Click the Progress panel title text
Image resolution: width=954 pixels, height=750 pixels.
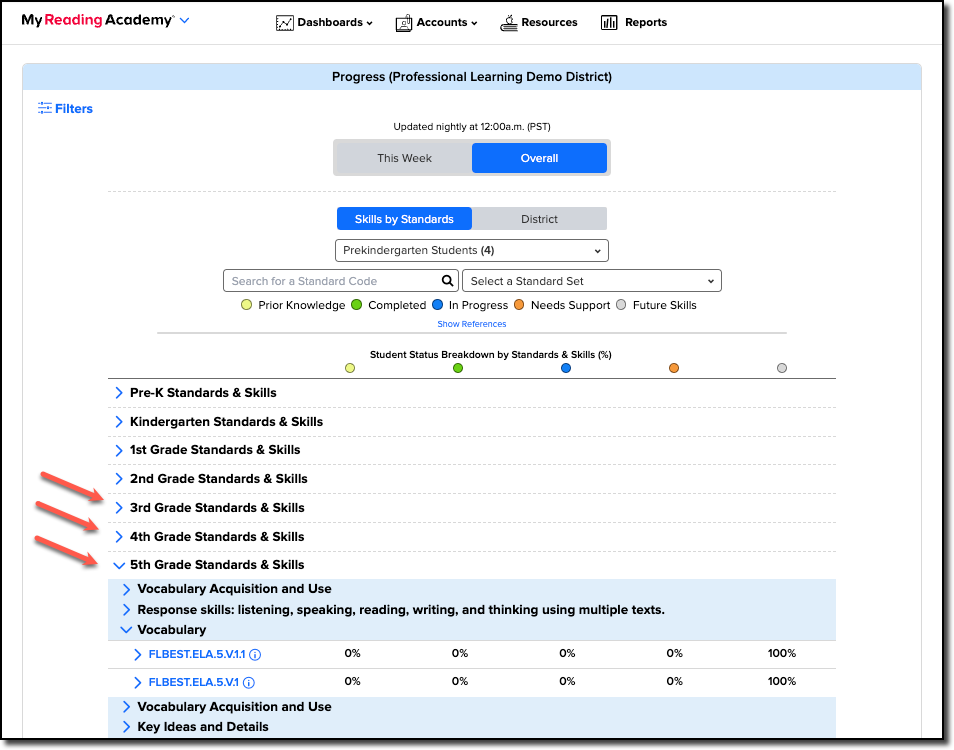pyautogui.click(x=472, y=77)
